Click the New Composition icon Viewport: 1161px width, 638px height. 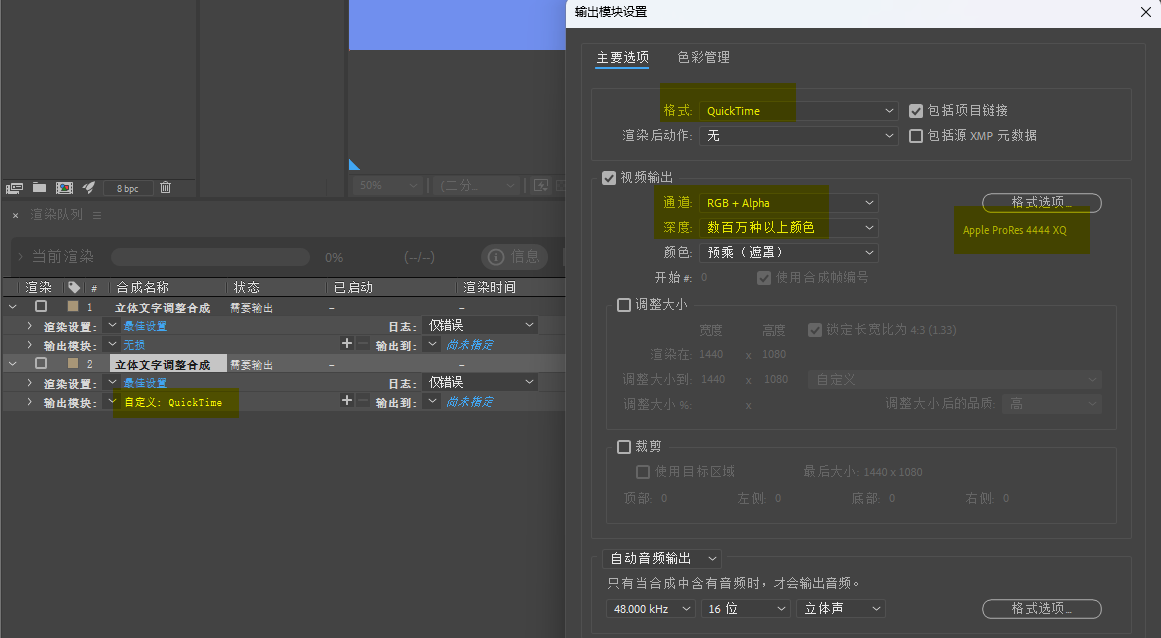[64, 188]
